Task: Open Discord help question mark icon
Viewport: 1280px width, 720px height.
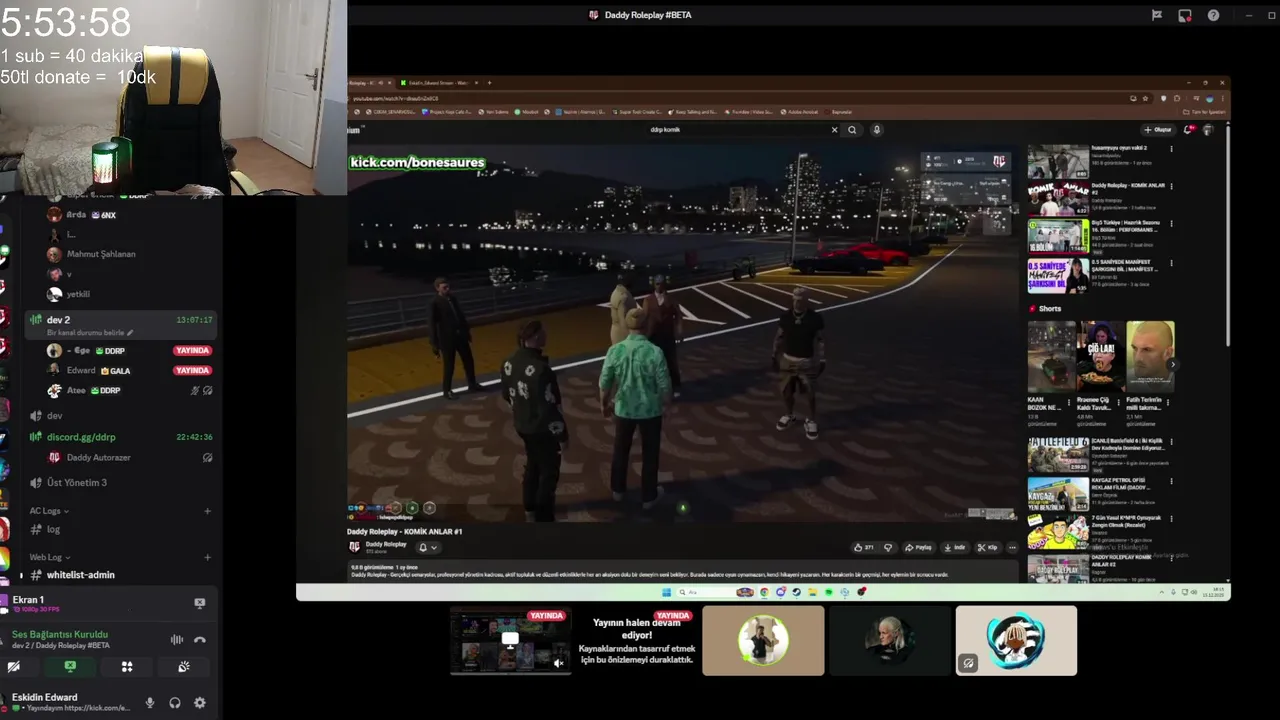Action: [1213, 15]
